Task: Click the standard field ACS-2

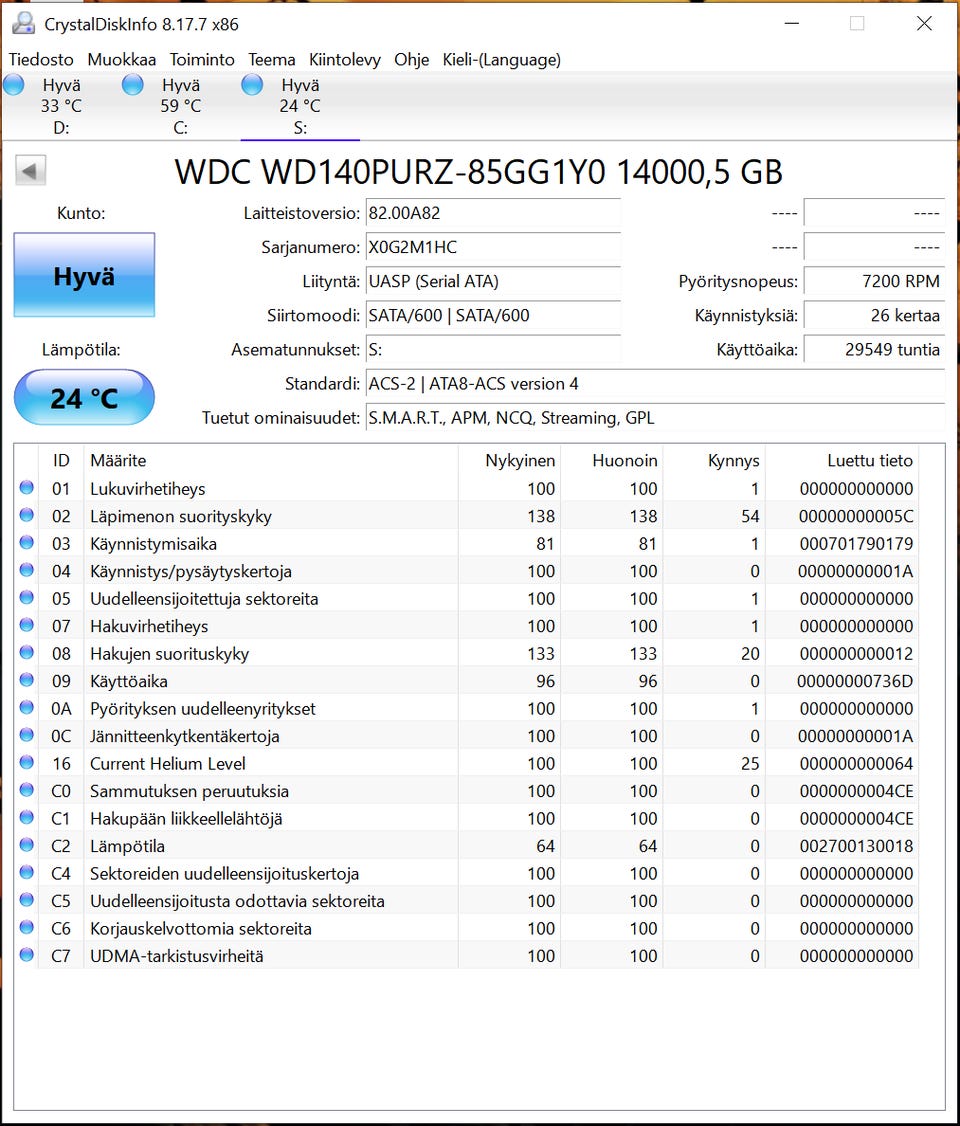Action: pos(655,384)
